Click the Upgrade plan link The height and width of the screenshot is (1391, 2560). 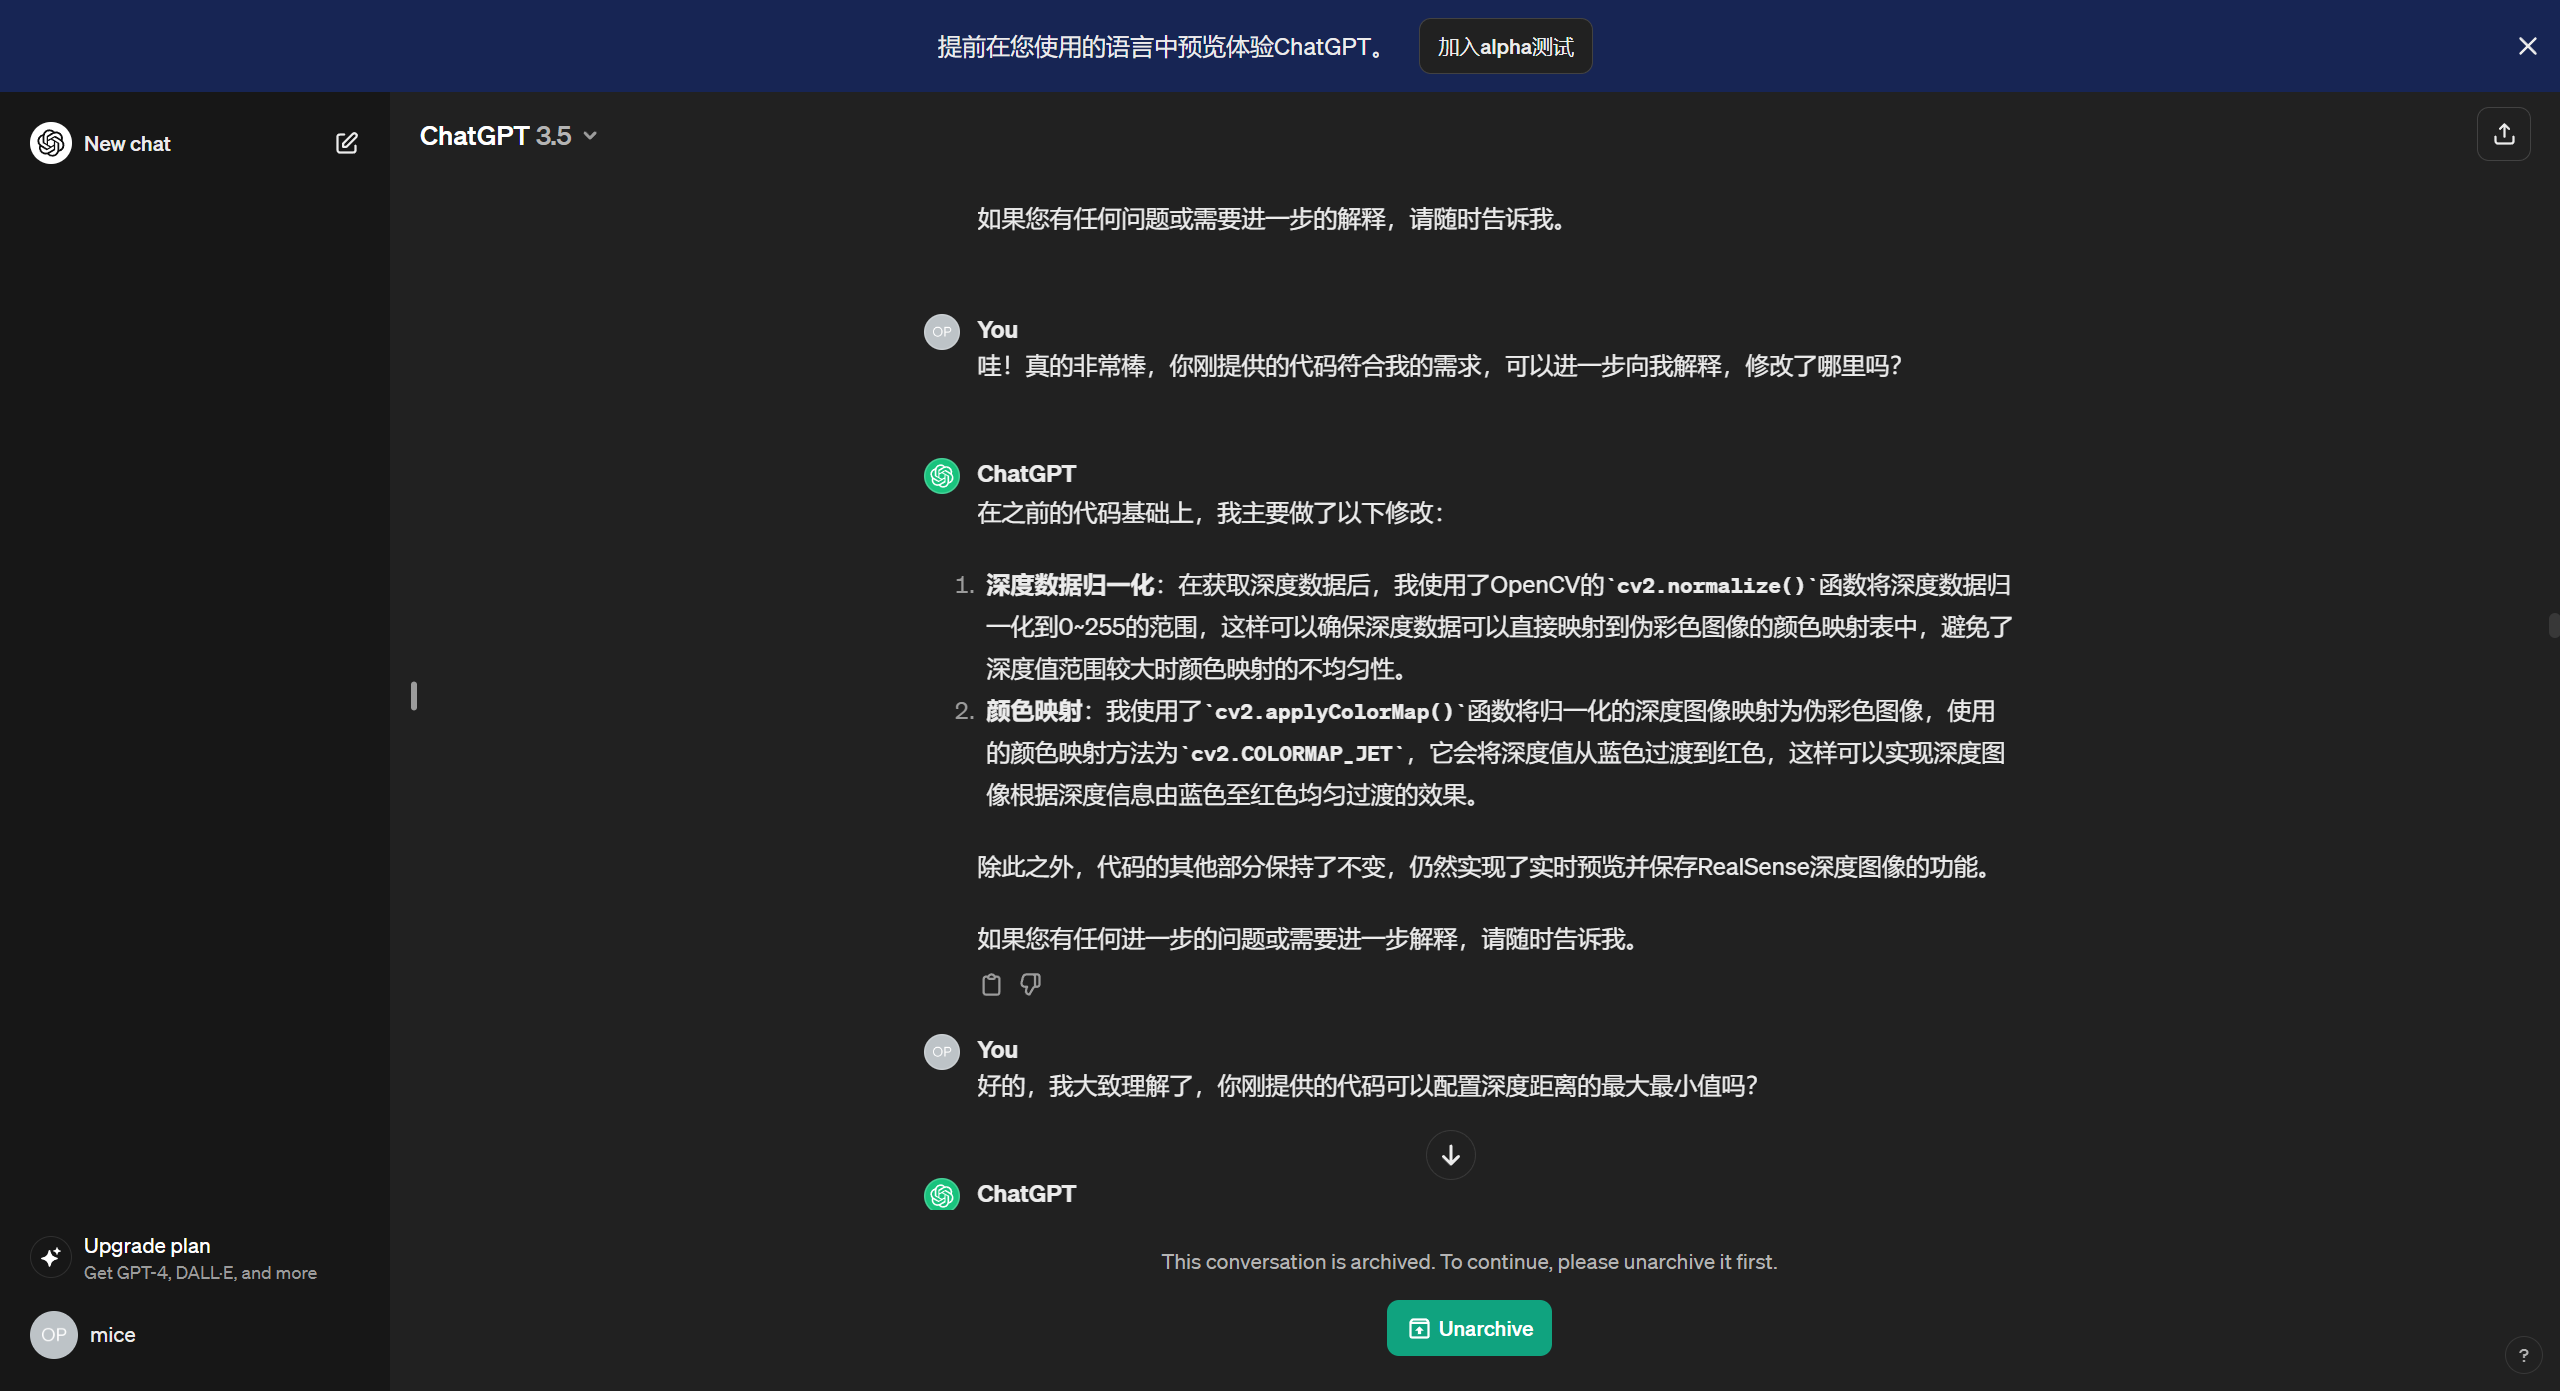click(147, 1246)
